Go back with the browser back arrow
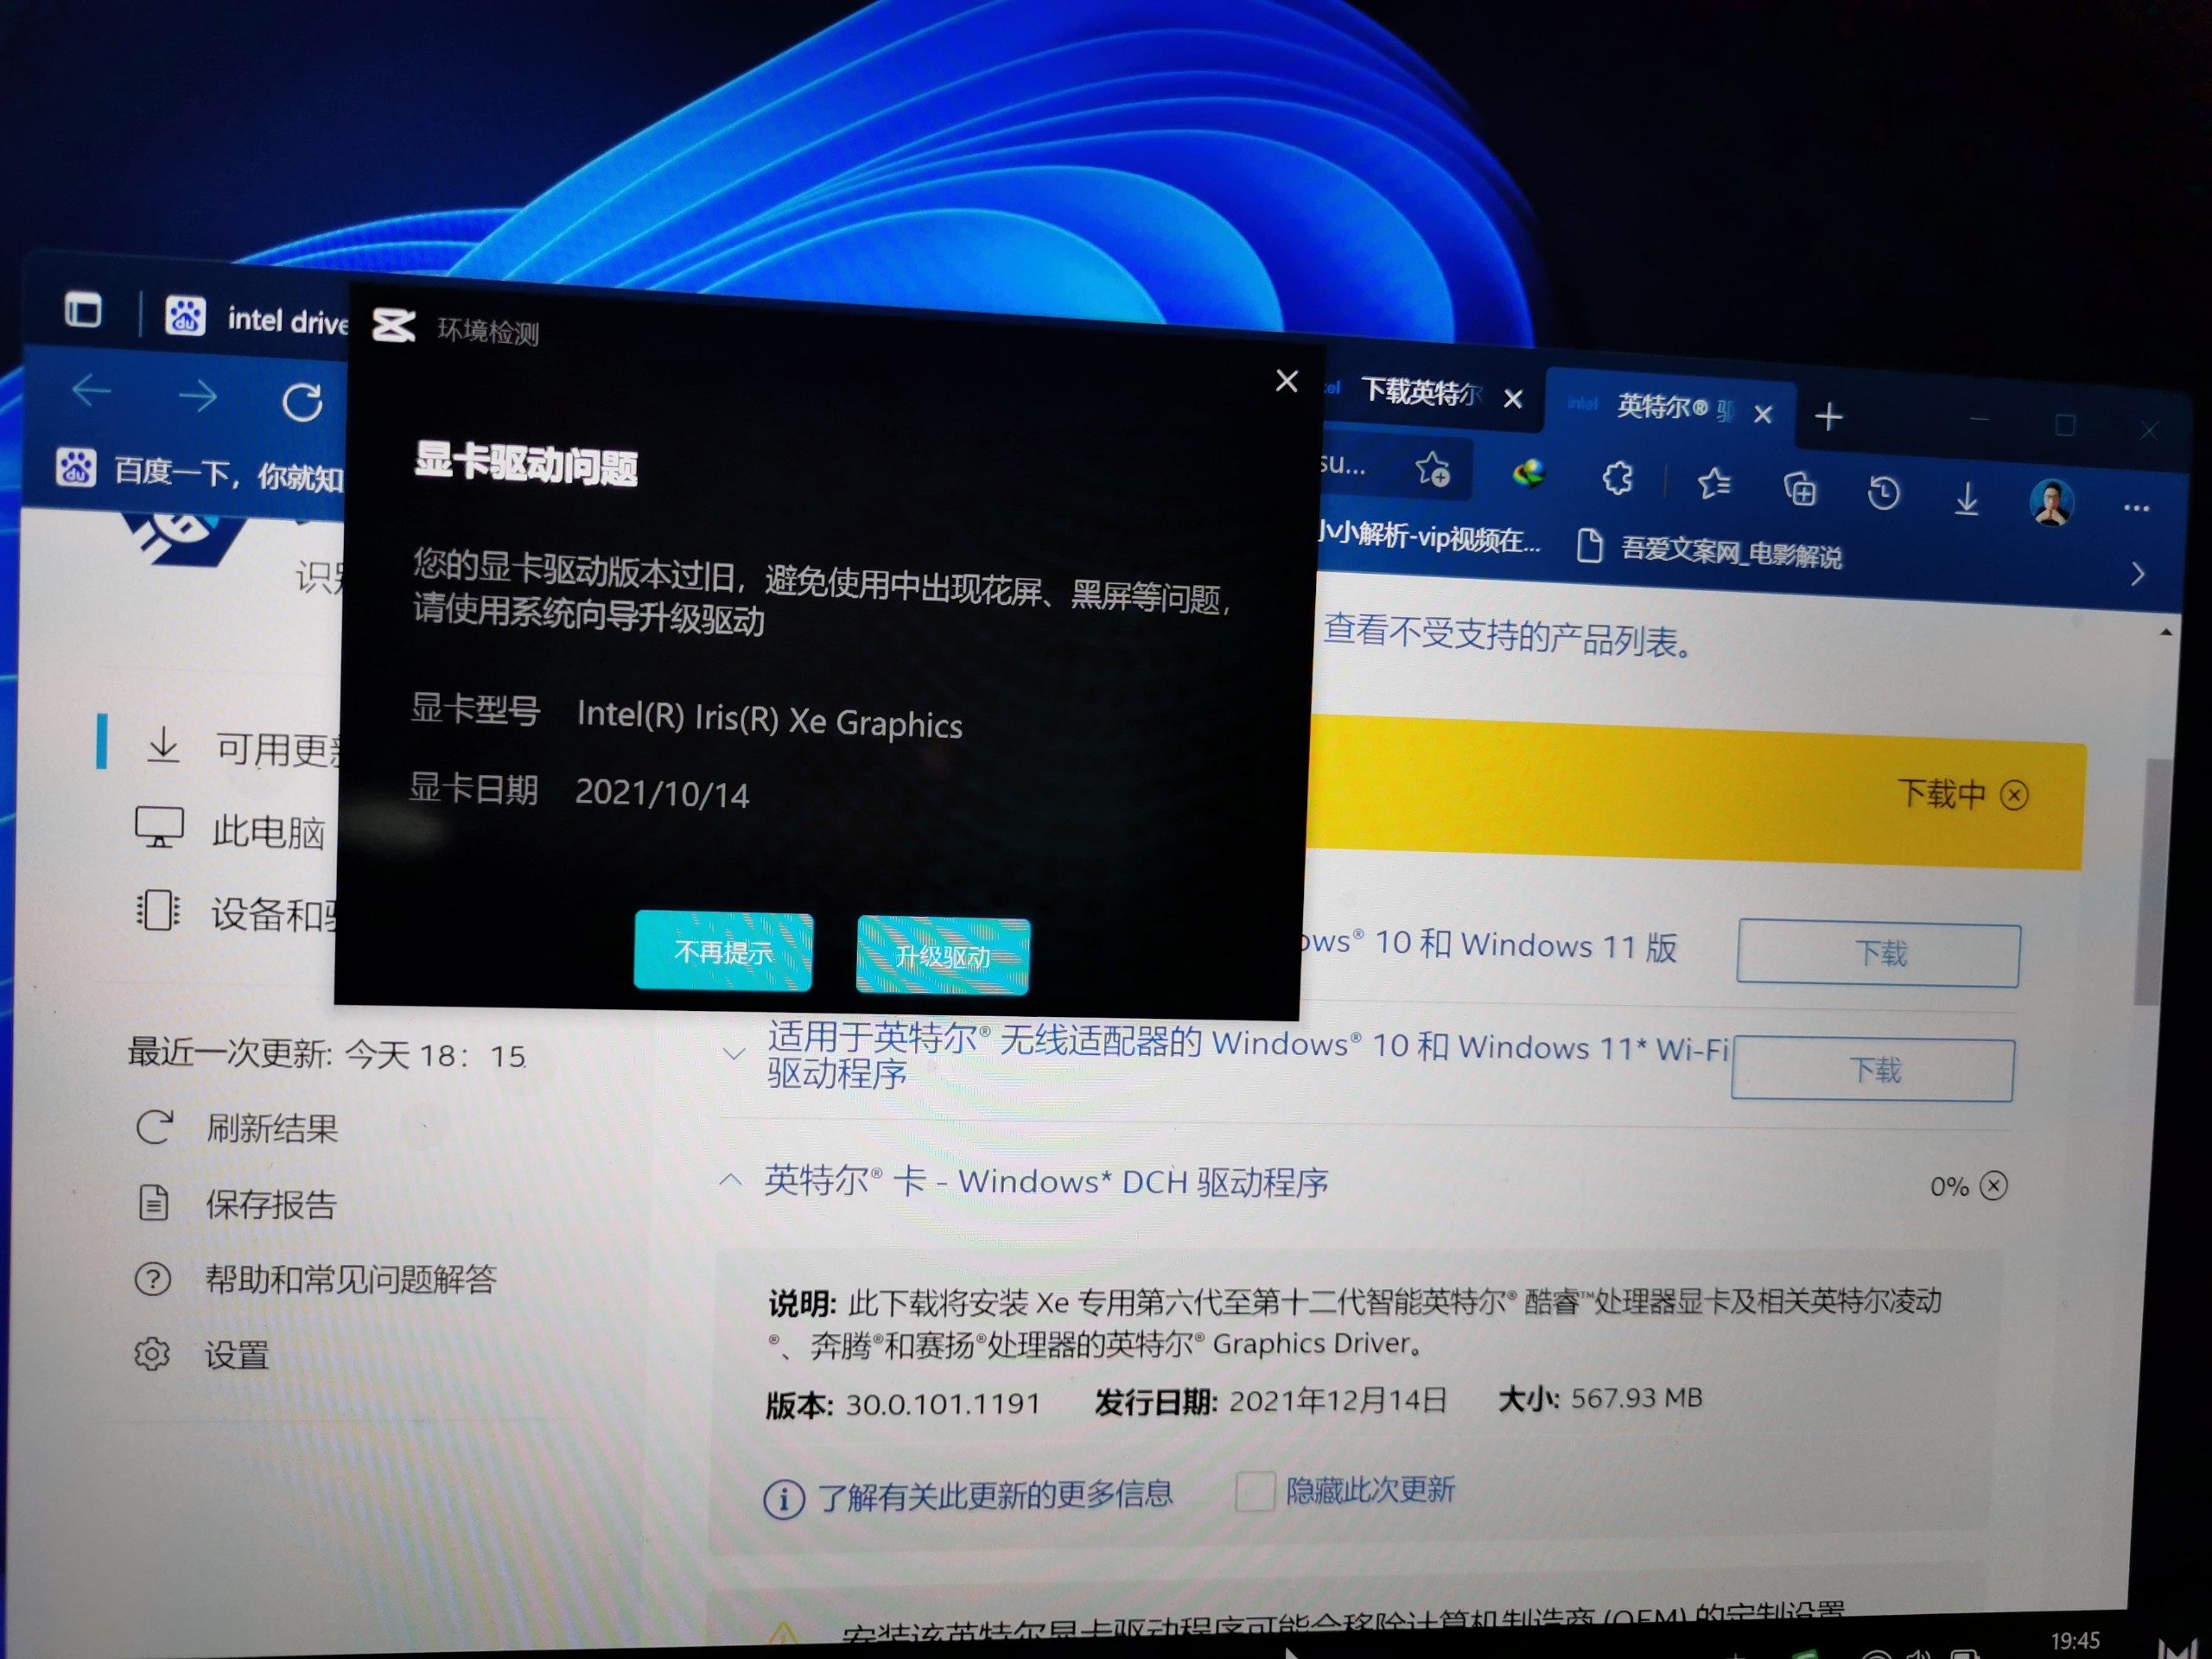 pyautogui.click(x=92, y=391)
